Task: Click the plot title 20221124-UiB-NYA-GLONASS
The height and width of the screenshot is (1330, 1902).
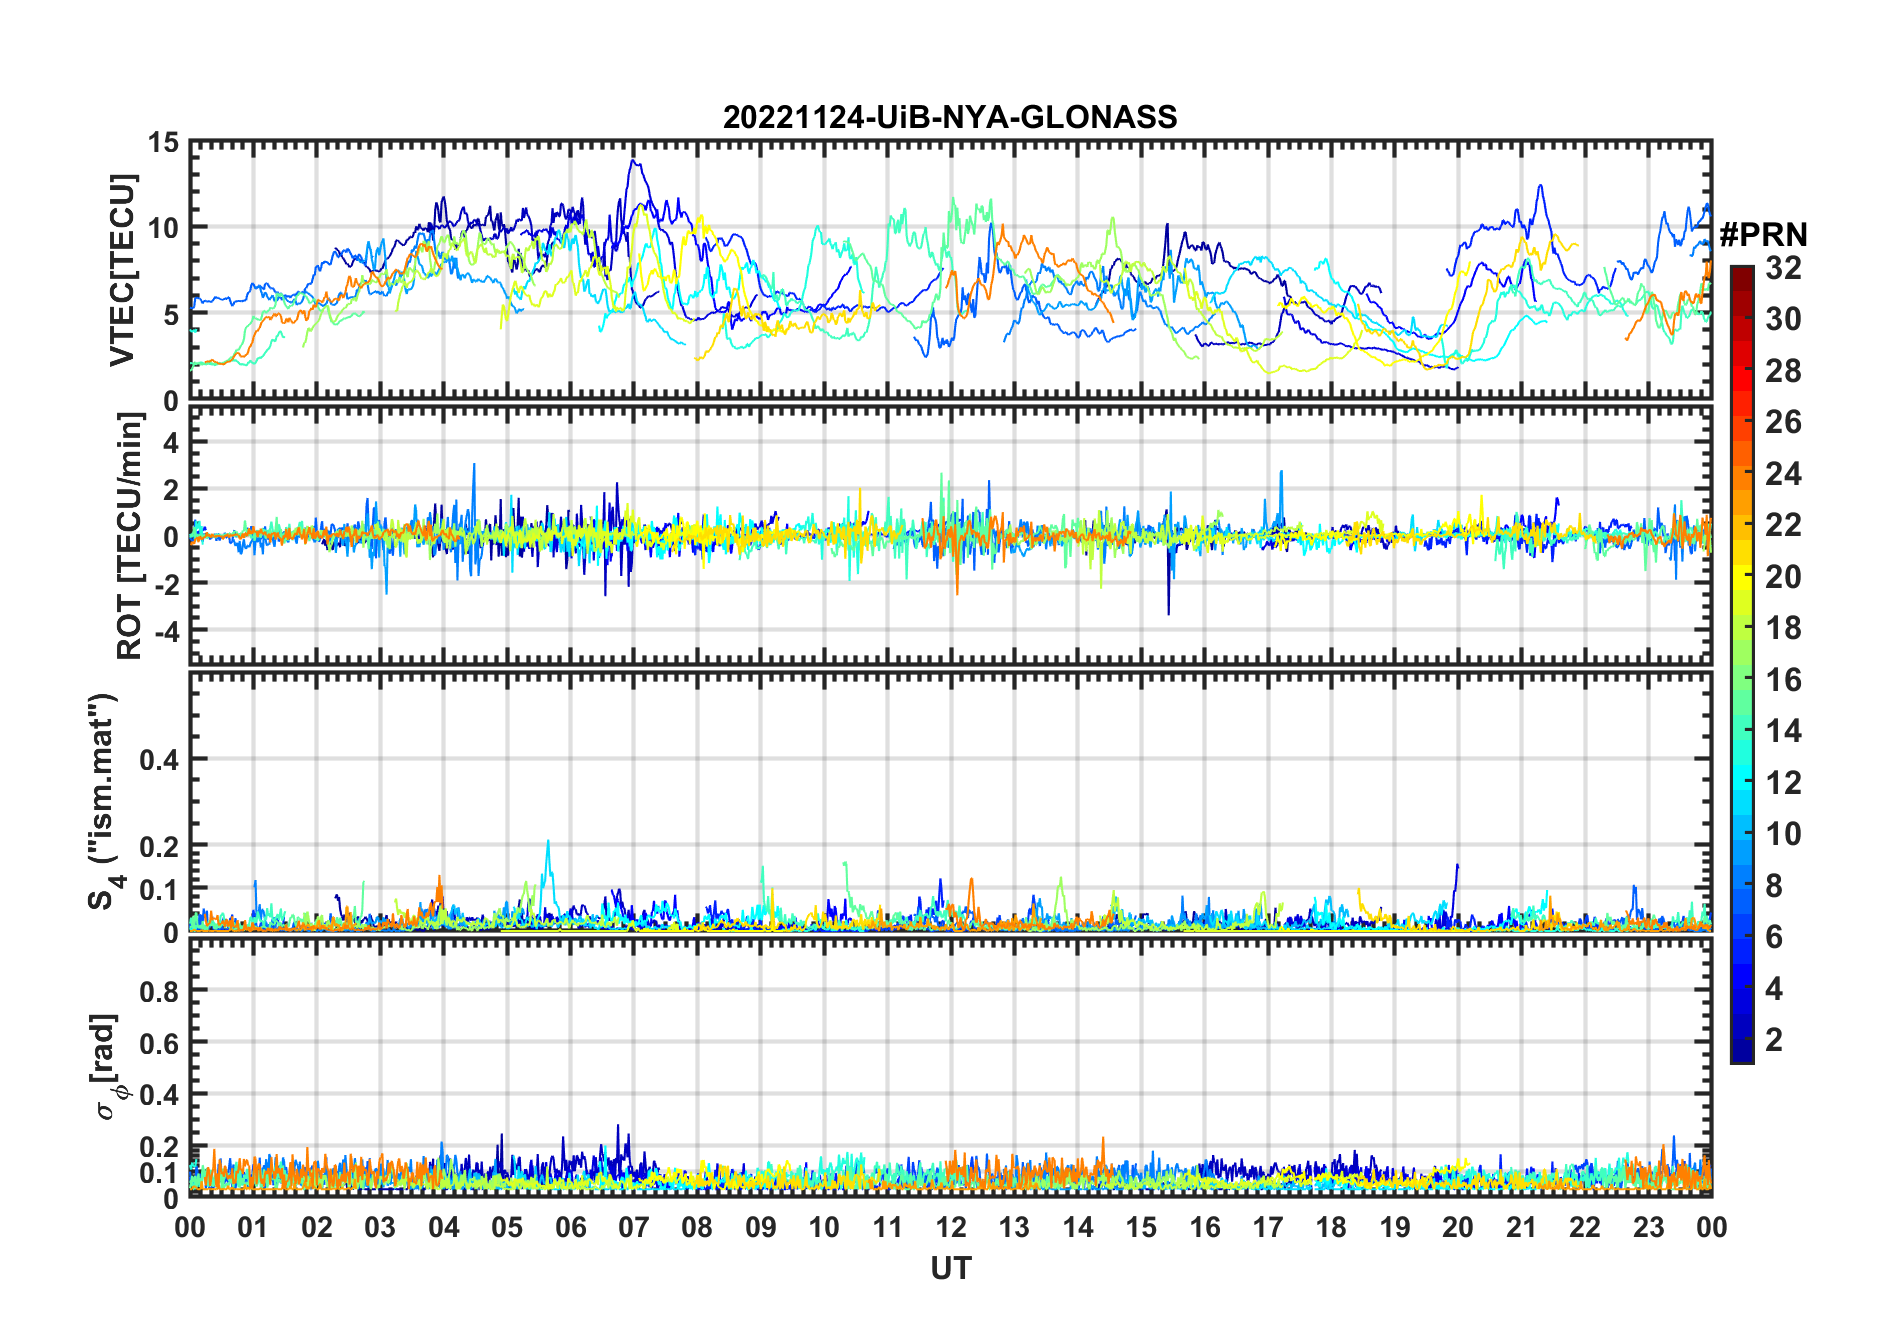Action: click(950, 117)
